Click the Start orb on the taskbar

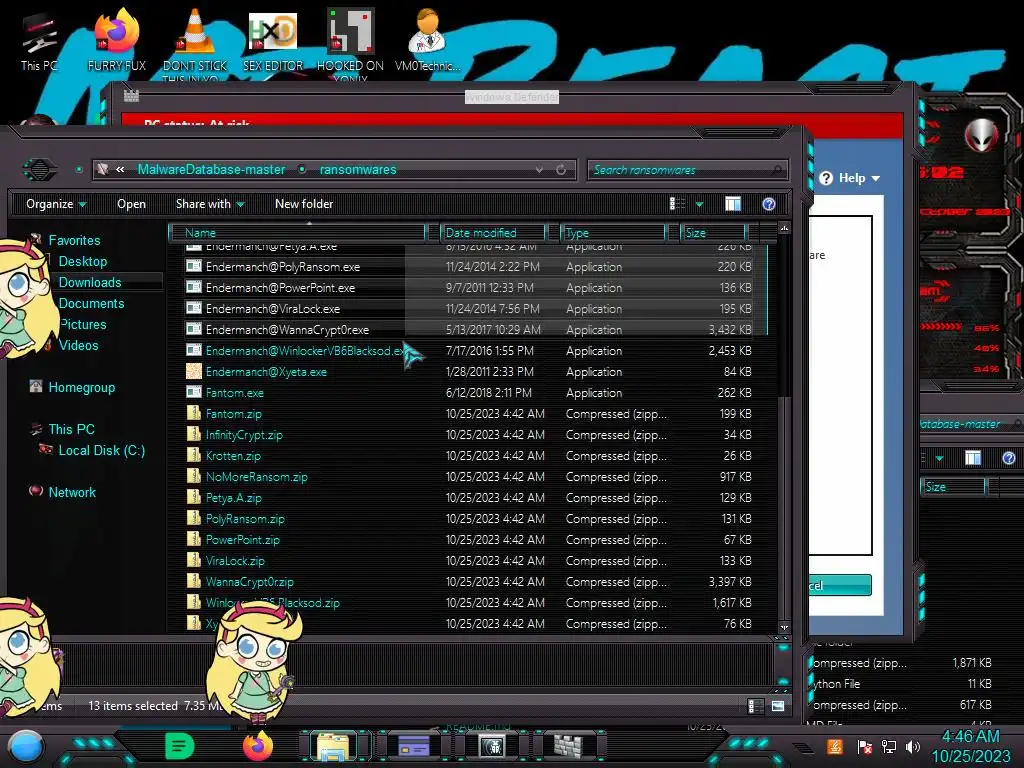pyautogui.click(x=26, y=746)
